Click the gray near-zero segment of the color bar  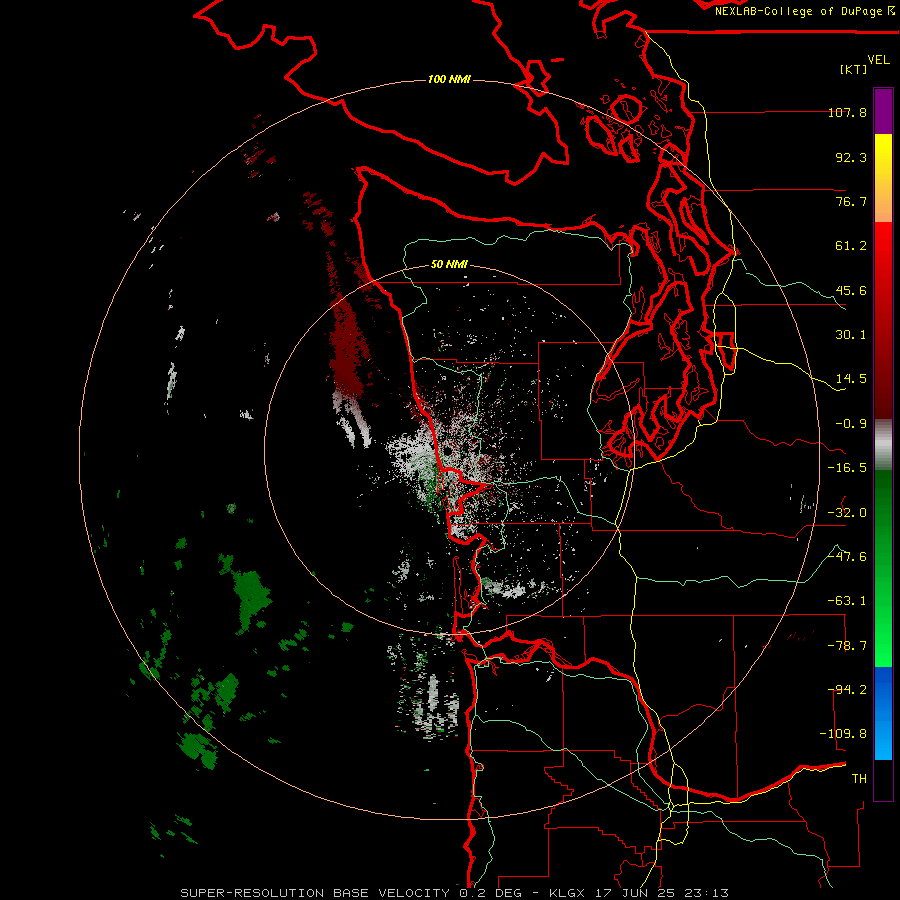click(883, 445)
